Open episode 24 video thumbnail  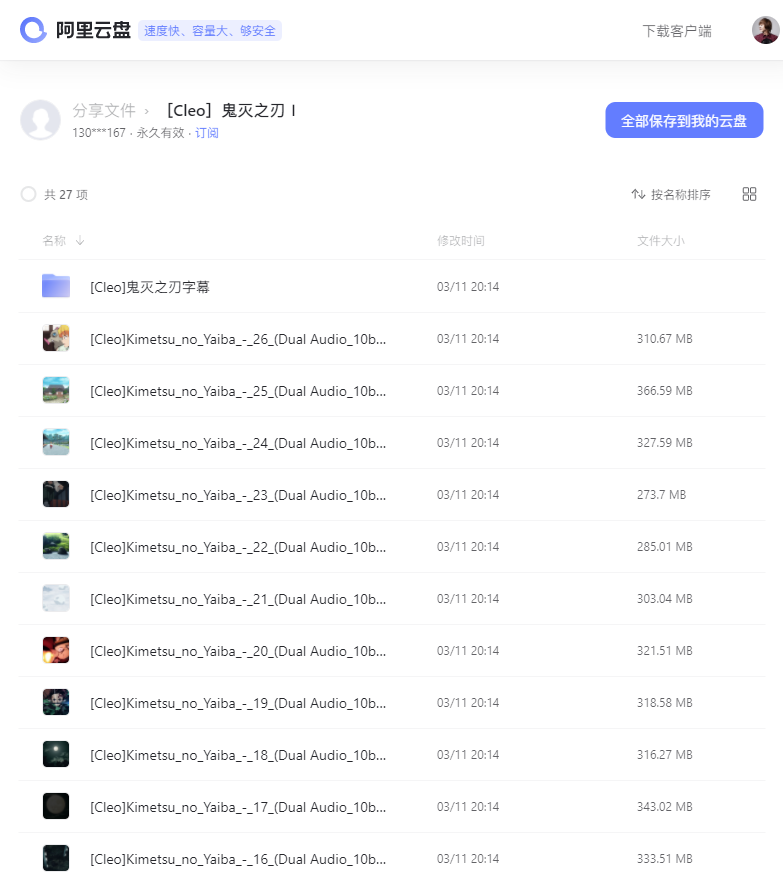pyautogui.click(x=56, y=442)
